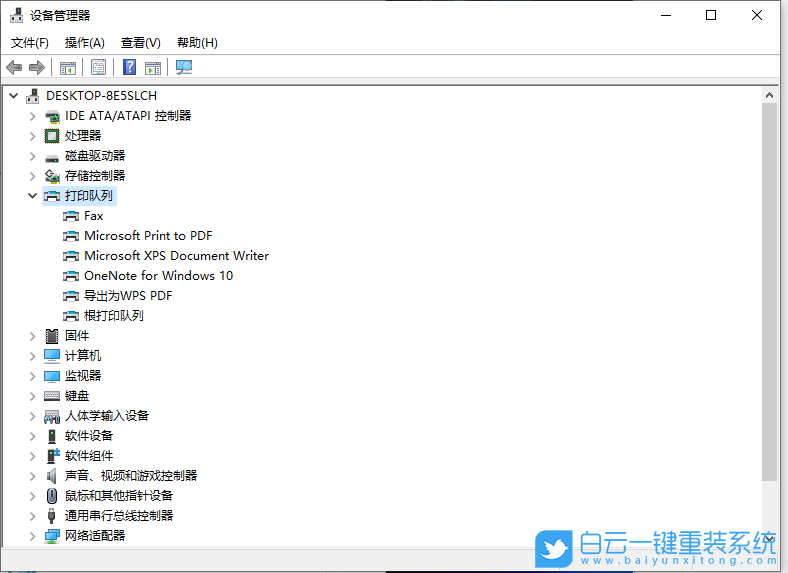Click the Fax printer icon

(x=71, y=216)
